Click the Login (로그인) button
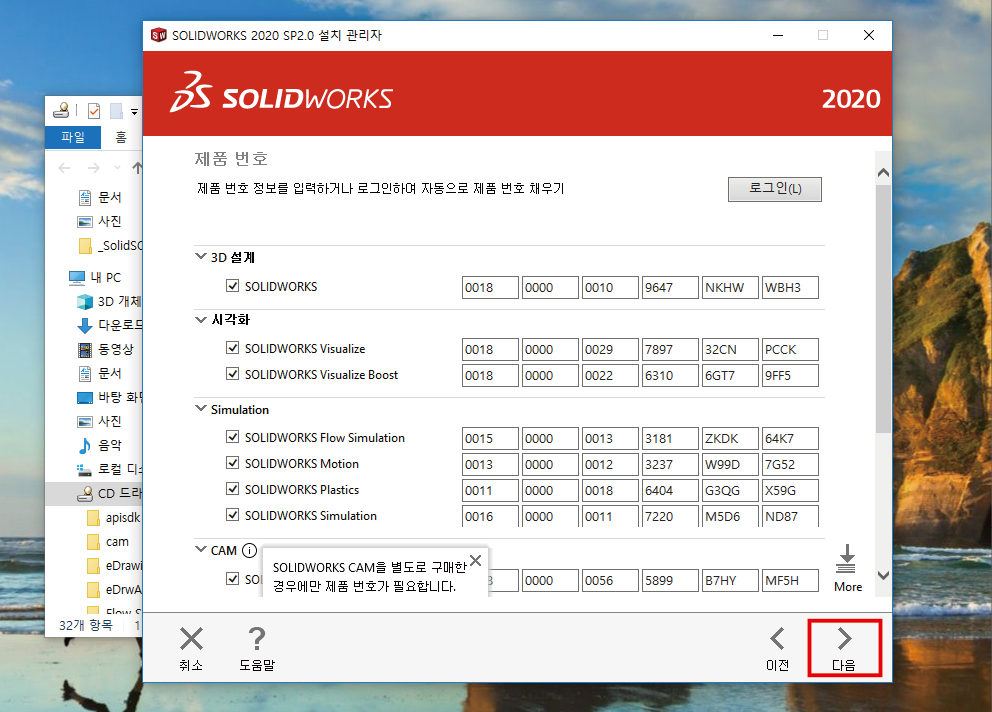Image resolution: width=992 pixels, height=712 pixels. pyautogui.click(x=774, y=189)
